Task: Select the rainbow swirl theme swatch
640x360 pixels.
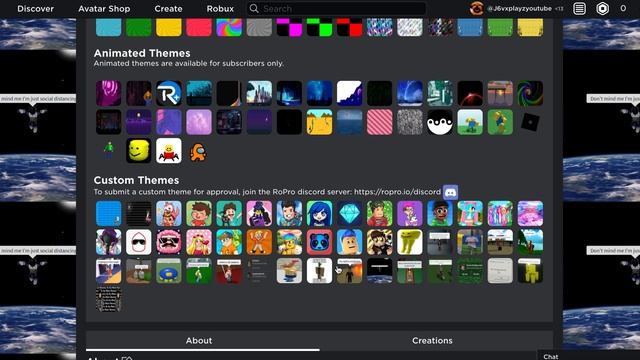Action: [229, 27]
